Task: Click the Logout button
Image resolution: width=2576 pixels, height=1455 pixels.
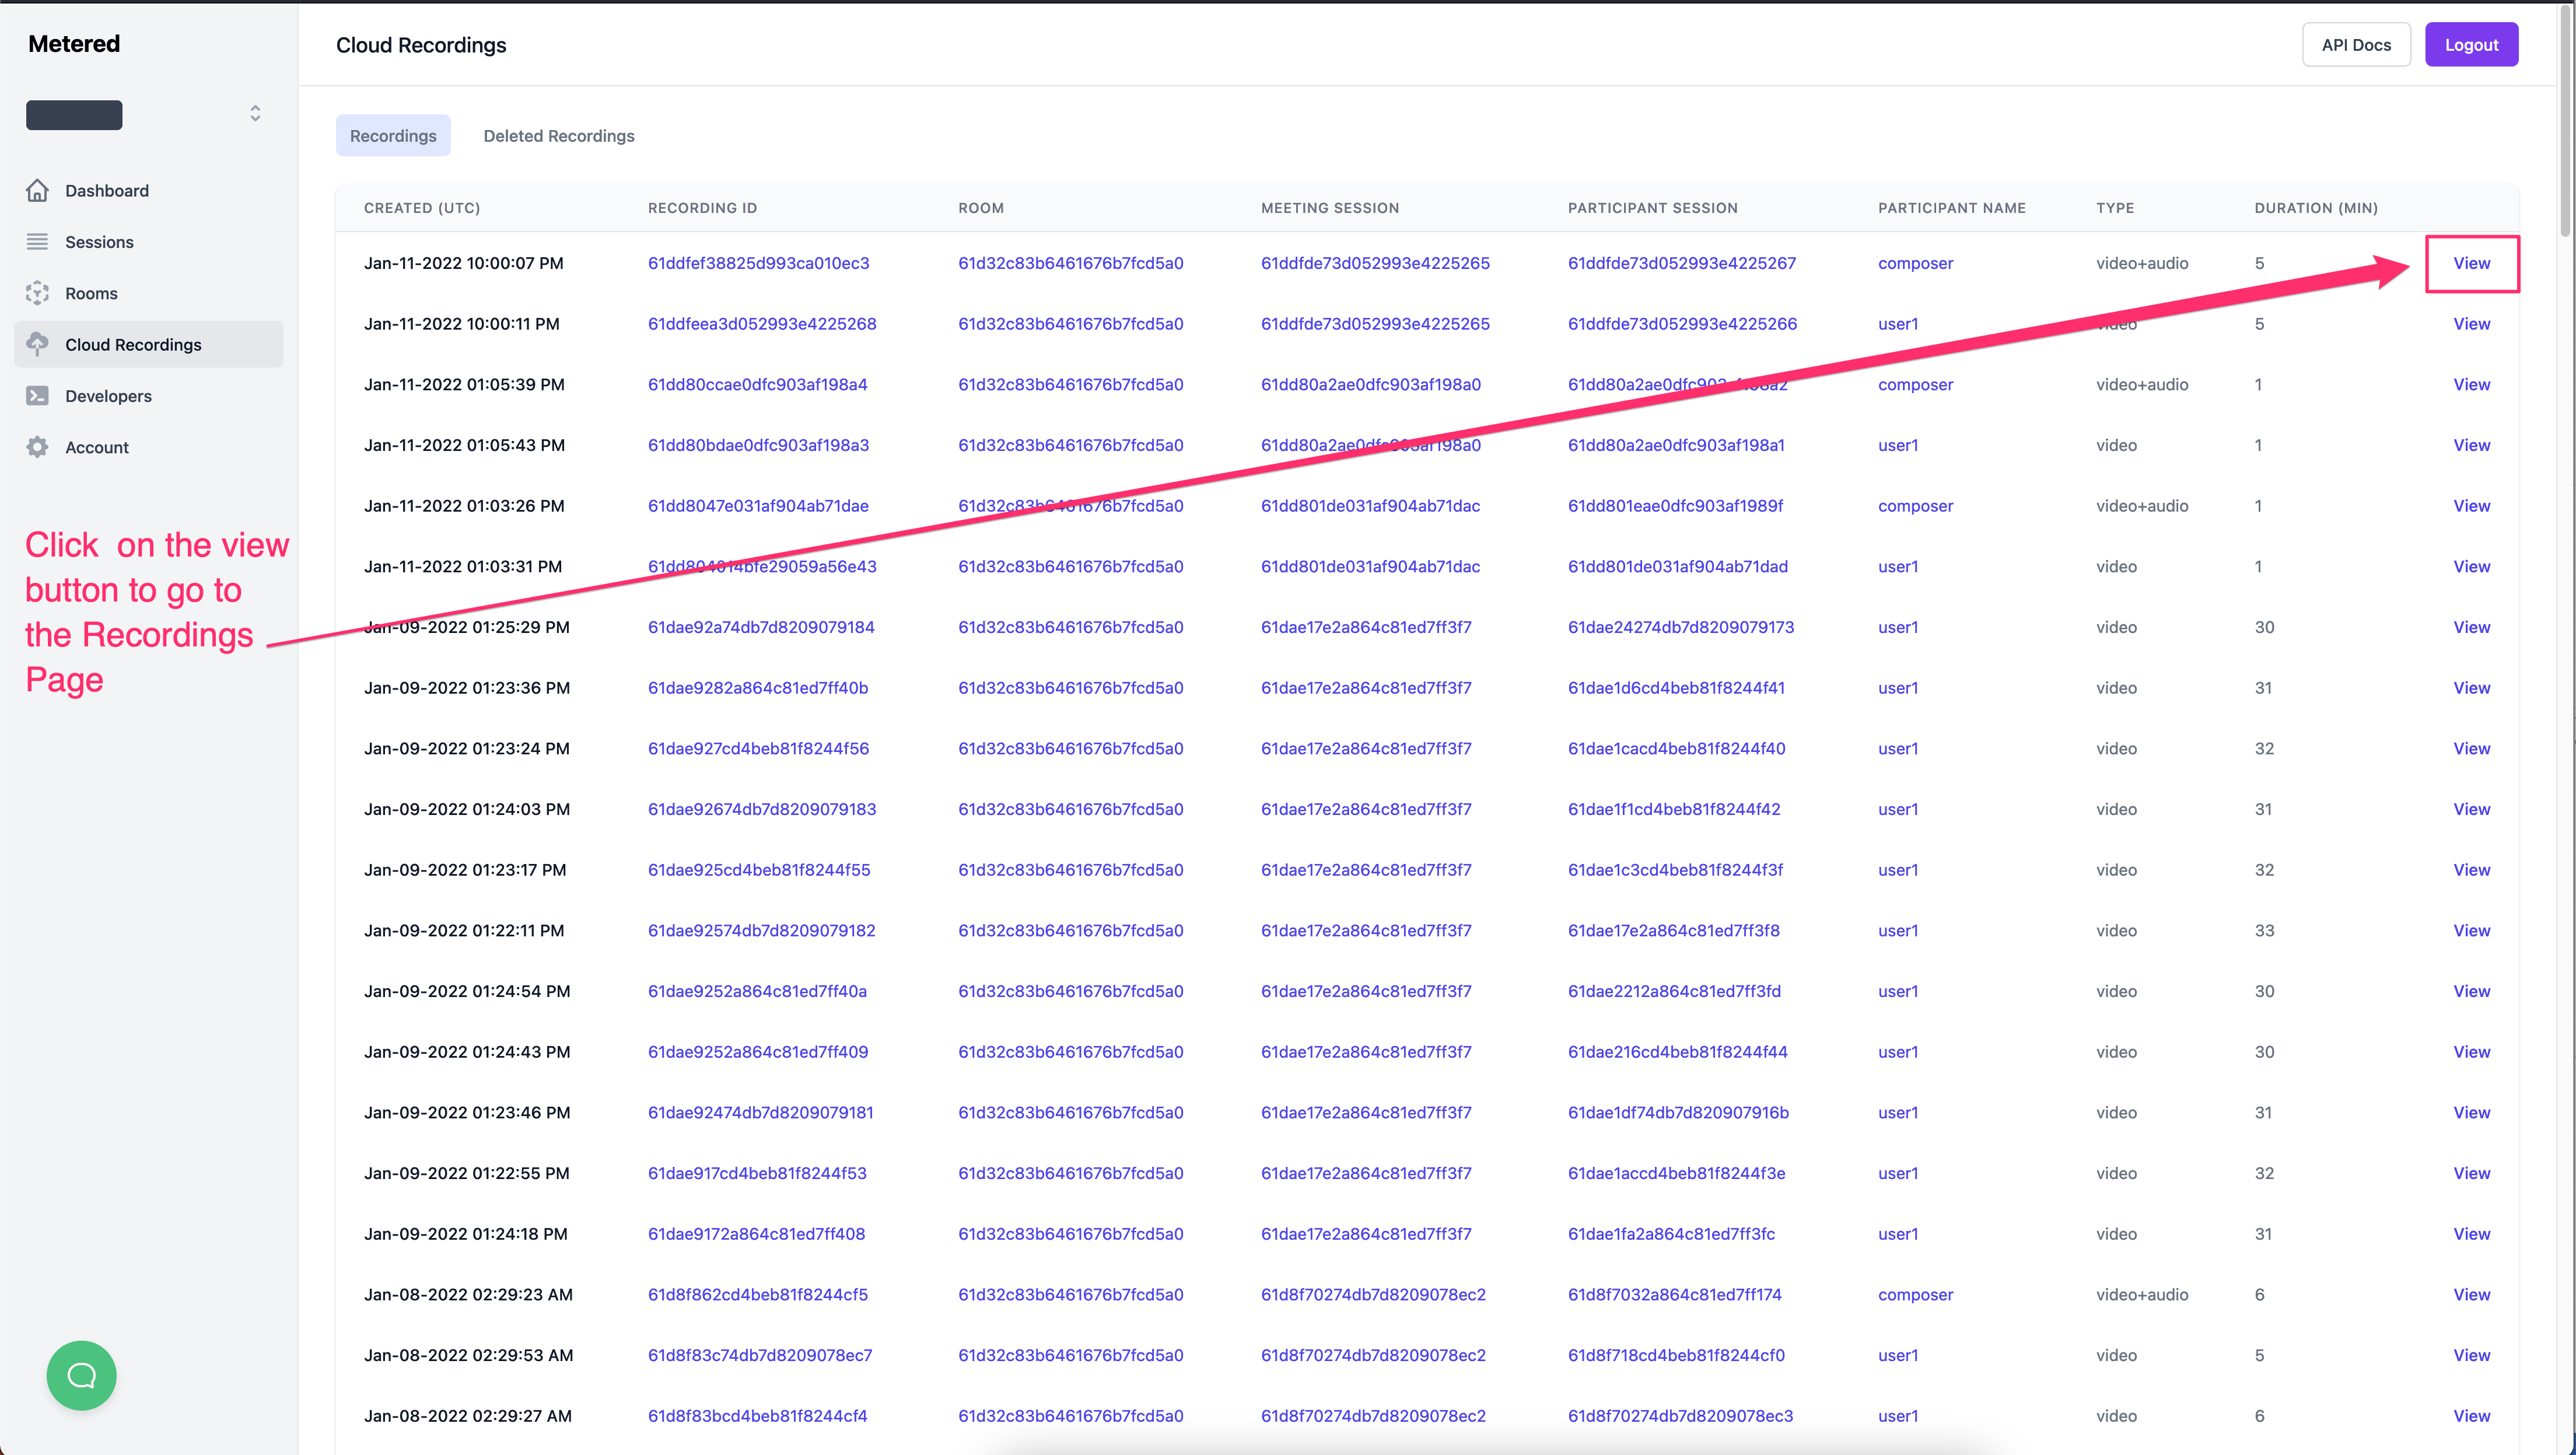Action: pyautogui.click(x=2471, y=44)
